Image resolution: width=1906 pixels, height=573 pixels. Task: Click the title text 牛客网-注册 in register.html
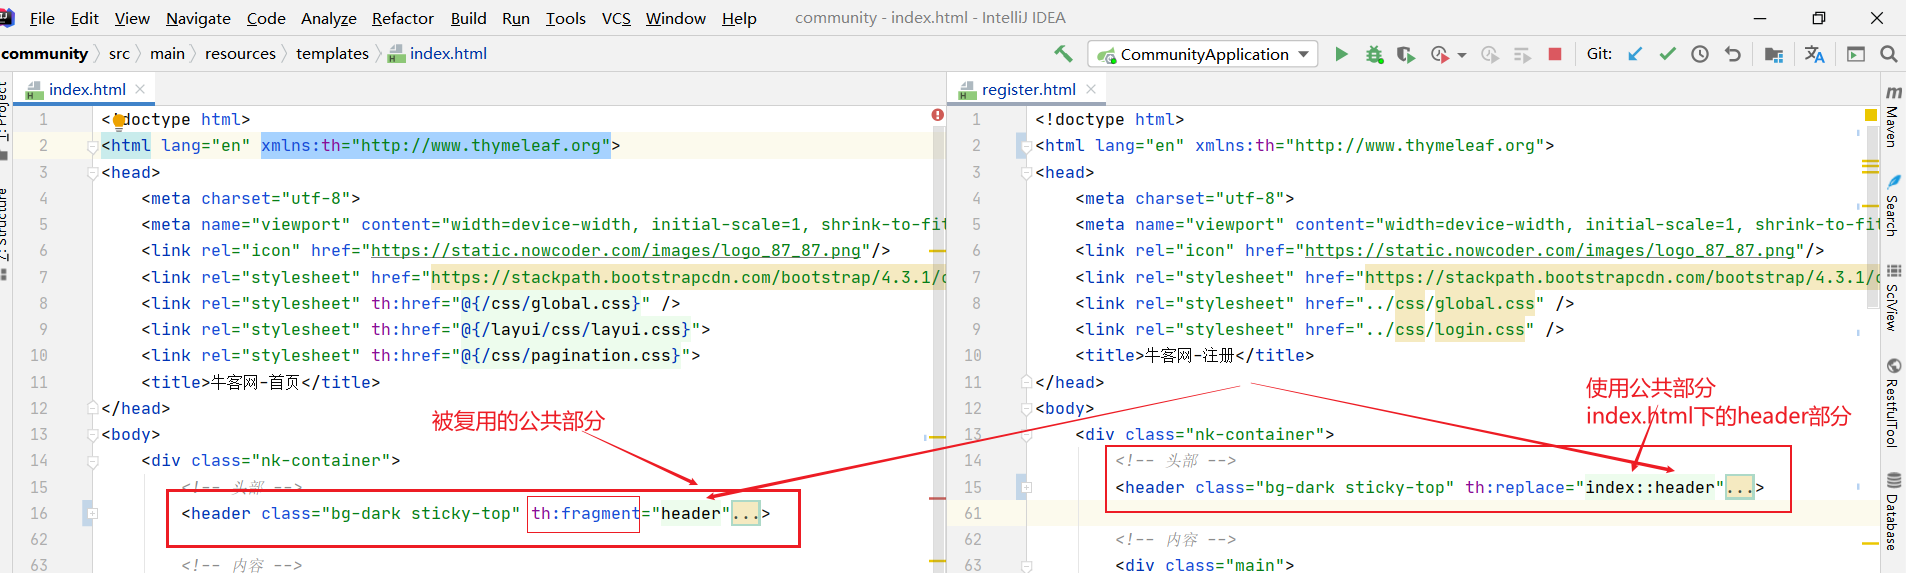click(x=1189, y=356)
